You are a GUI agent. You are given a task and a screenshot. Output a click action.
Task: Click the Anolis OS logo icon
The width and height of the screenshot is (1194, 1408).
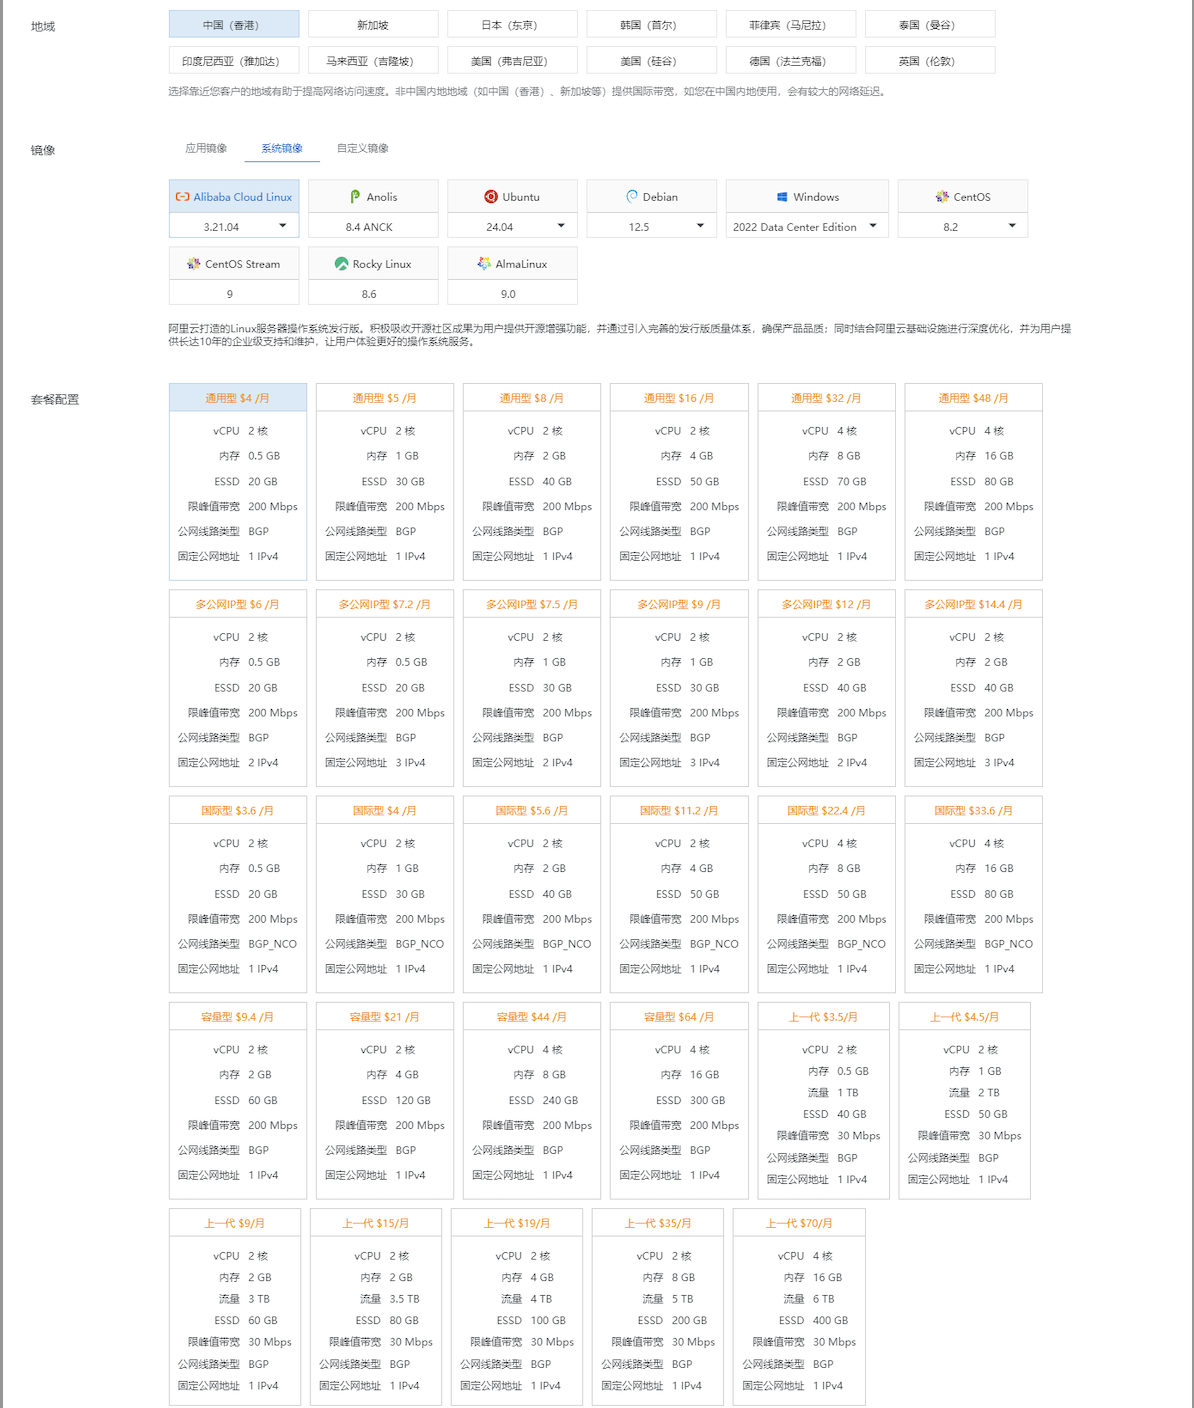[x=355, y=197]
